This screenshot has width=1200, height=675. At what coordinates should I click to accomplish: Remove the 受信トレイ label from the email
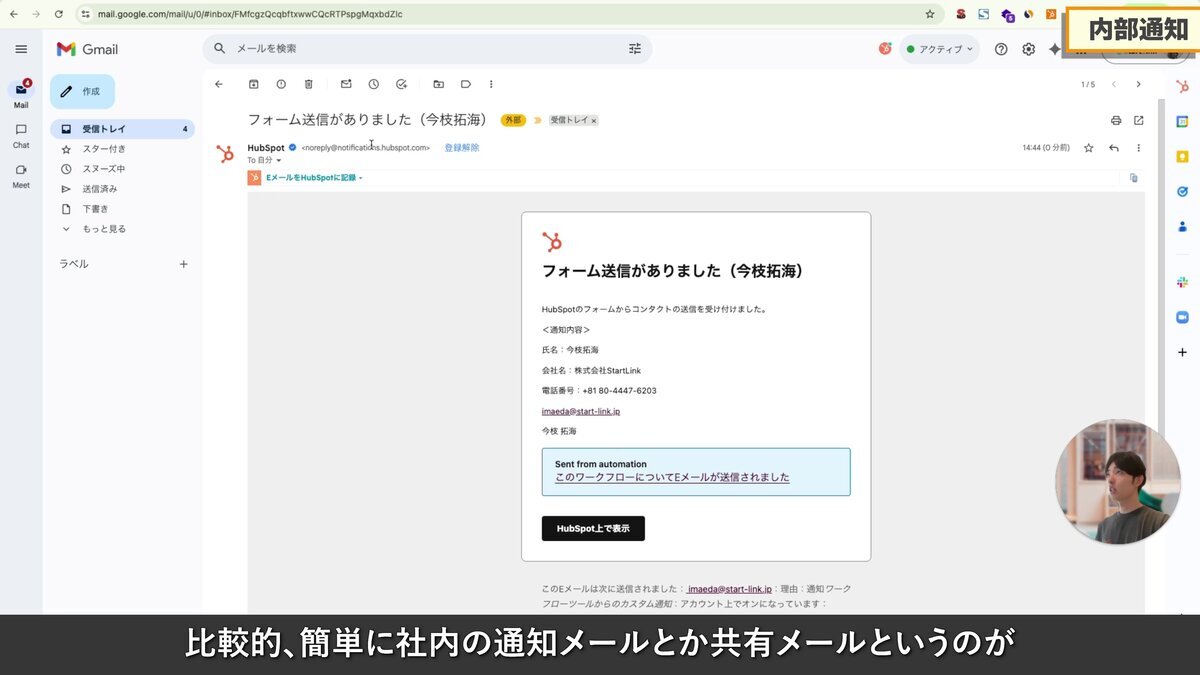tap(593, 120)
